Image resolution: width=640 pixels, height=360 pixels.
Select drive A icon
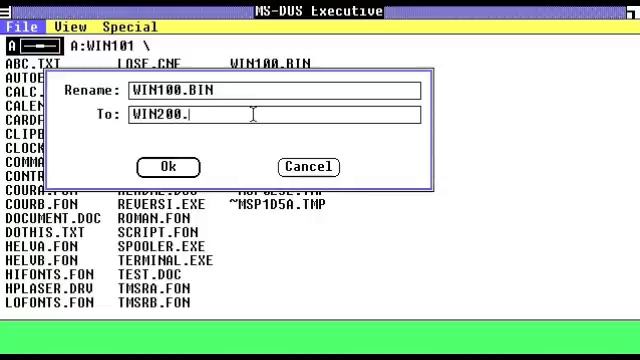coord(35,46)
